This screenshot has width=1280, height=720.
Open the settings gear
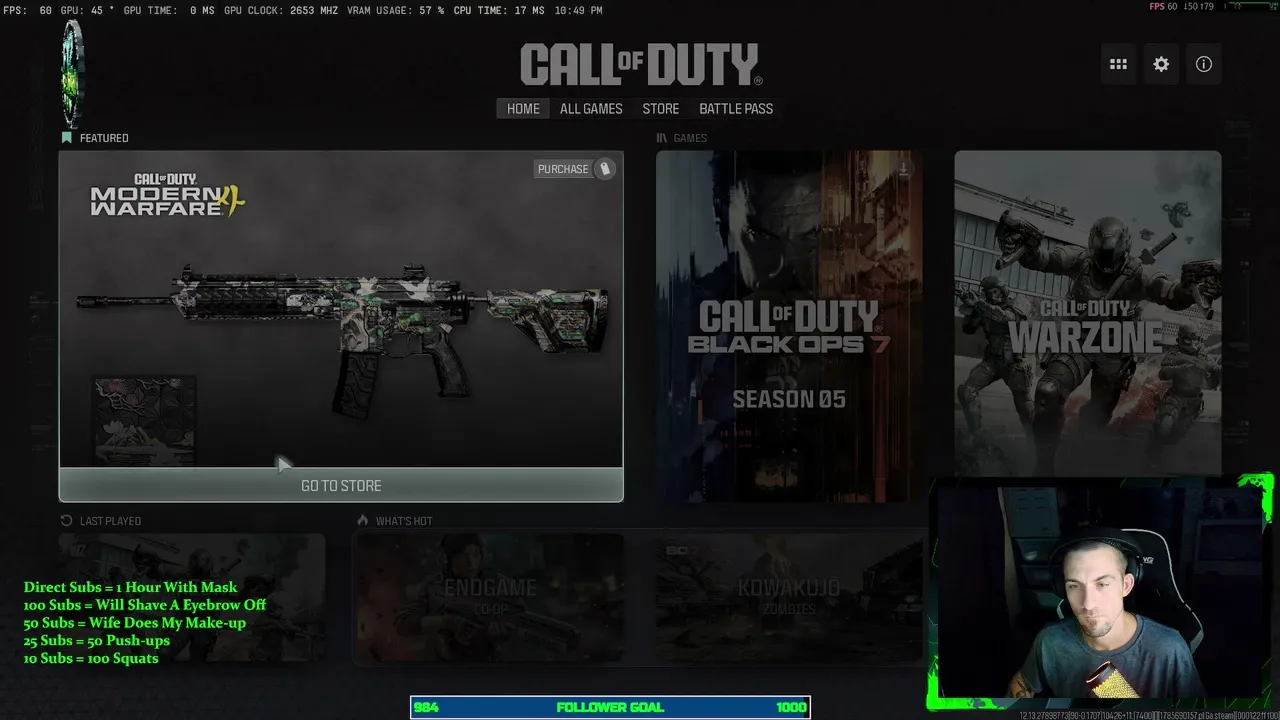pyautogui.click(x=1161, y=64)
